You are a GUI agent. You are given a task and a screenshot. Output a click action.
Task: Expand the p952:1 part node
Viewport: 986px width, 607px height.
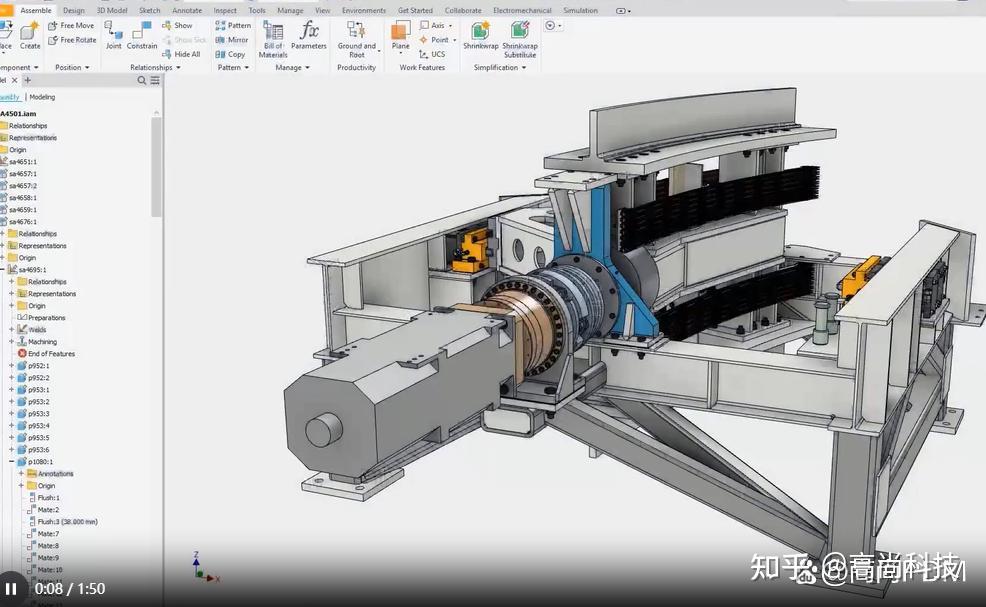coord(11,366)
